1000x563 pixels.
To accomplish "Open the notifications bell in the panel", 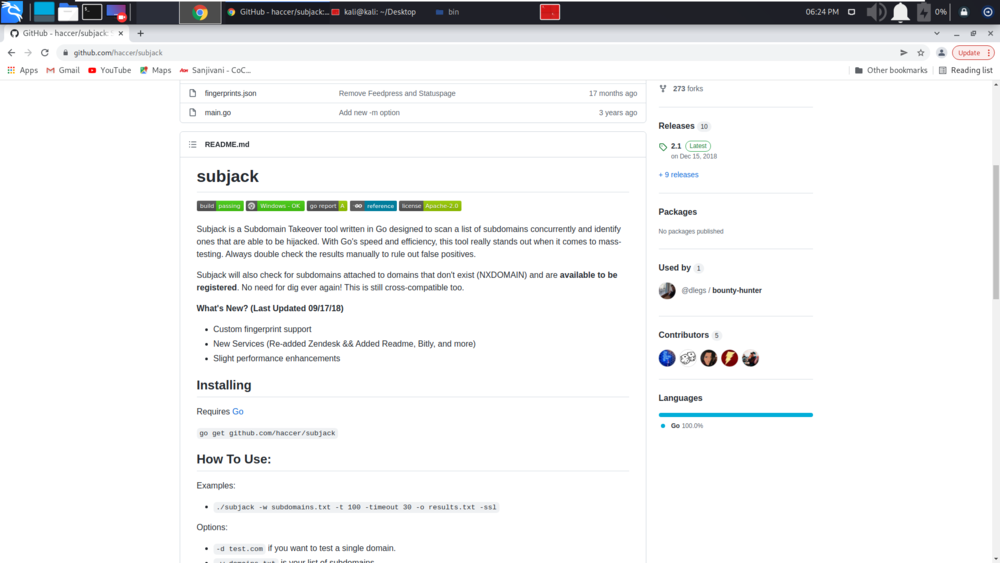I will click(x=900, y=12).
